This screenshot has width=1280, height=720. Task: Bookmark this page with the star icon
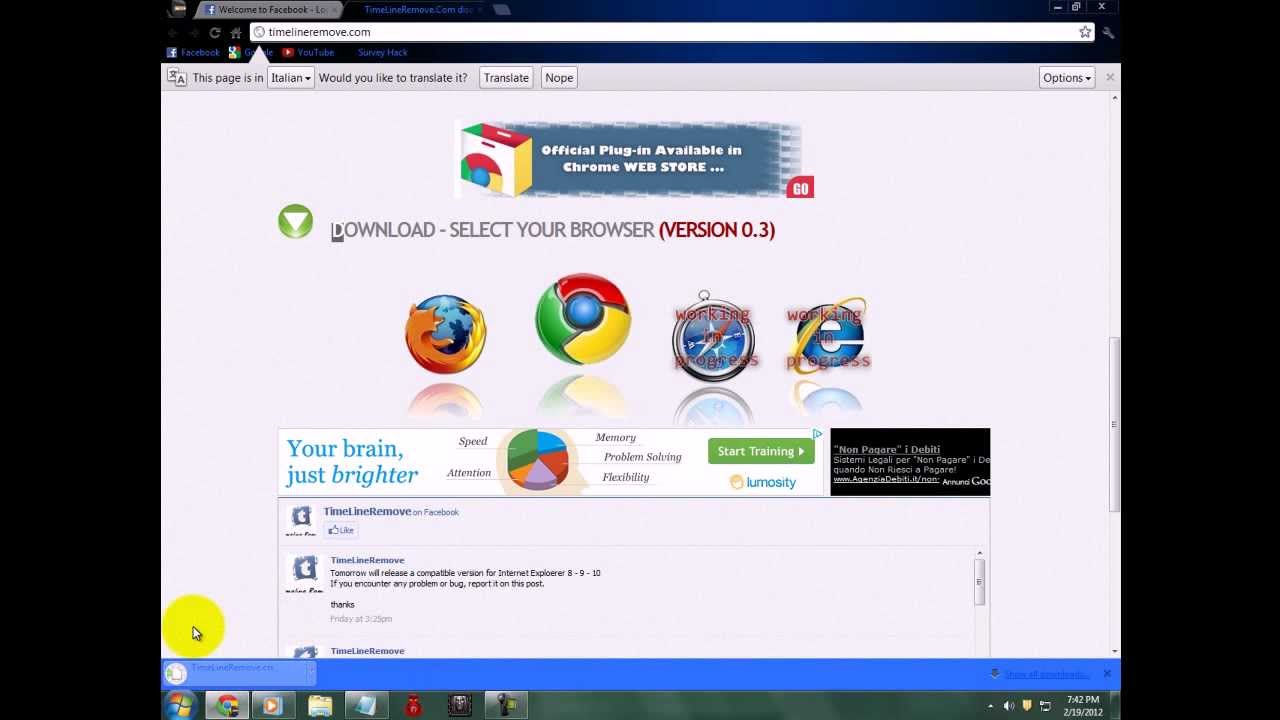1085,32
